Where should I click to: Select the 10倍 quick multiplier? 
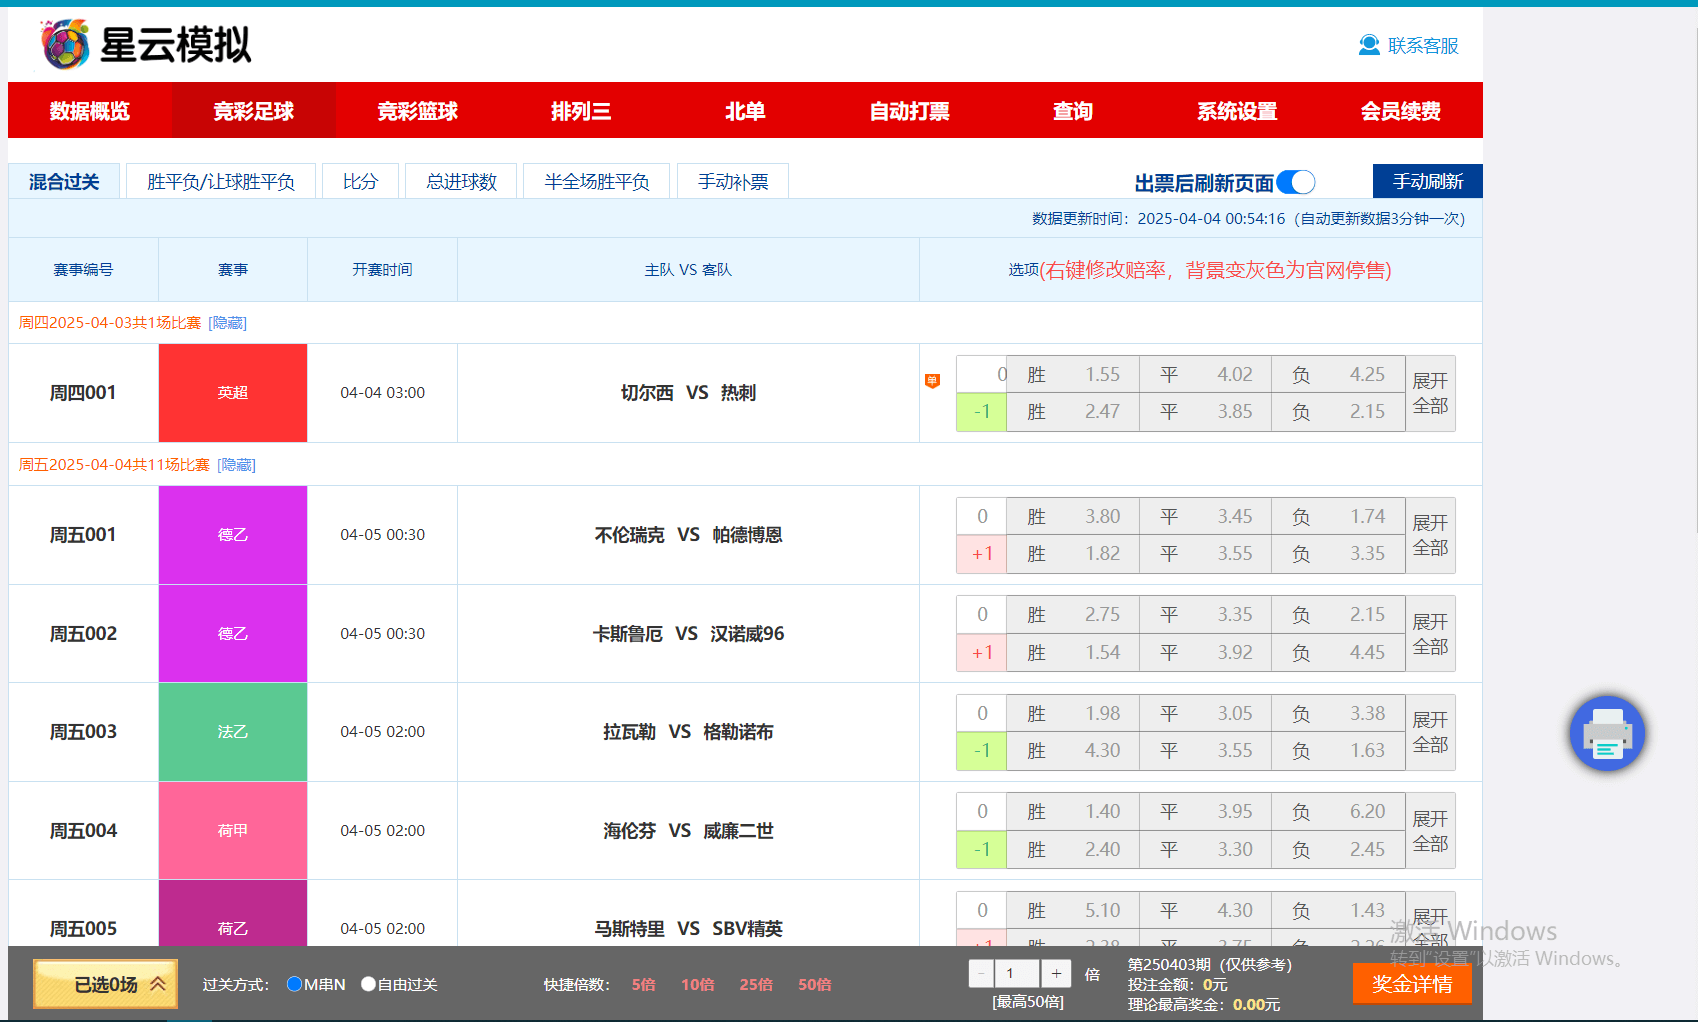tap(697, 984)
